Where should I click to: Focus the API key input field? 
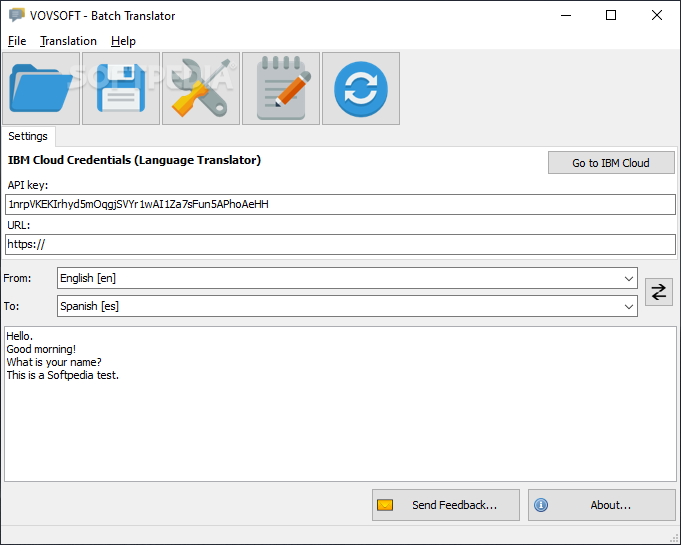[x=340, y=205]
